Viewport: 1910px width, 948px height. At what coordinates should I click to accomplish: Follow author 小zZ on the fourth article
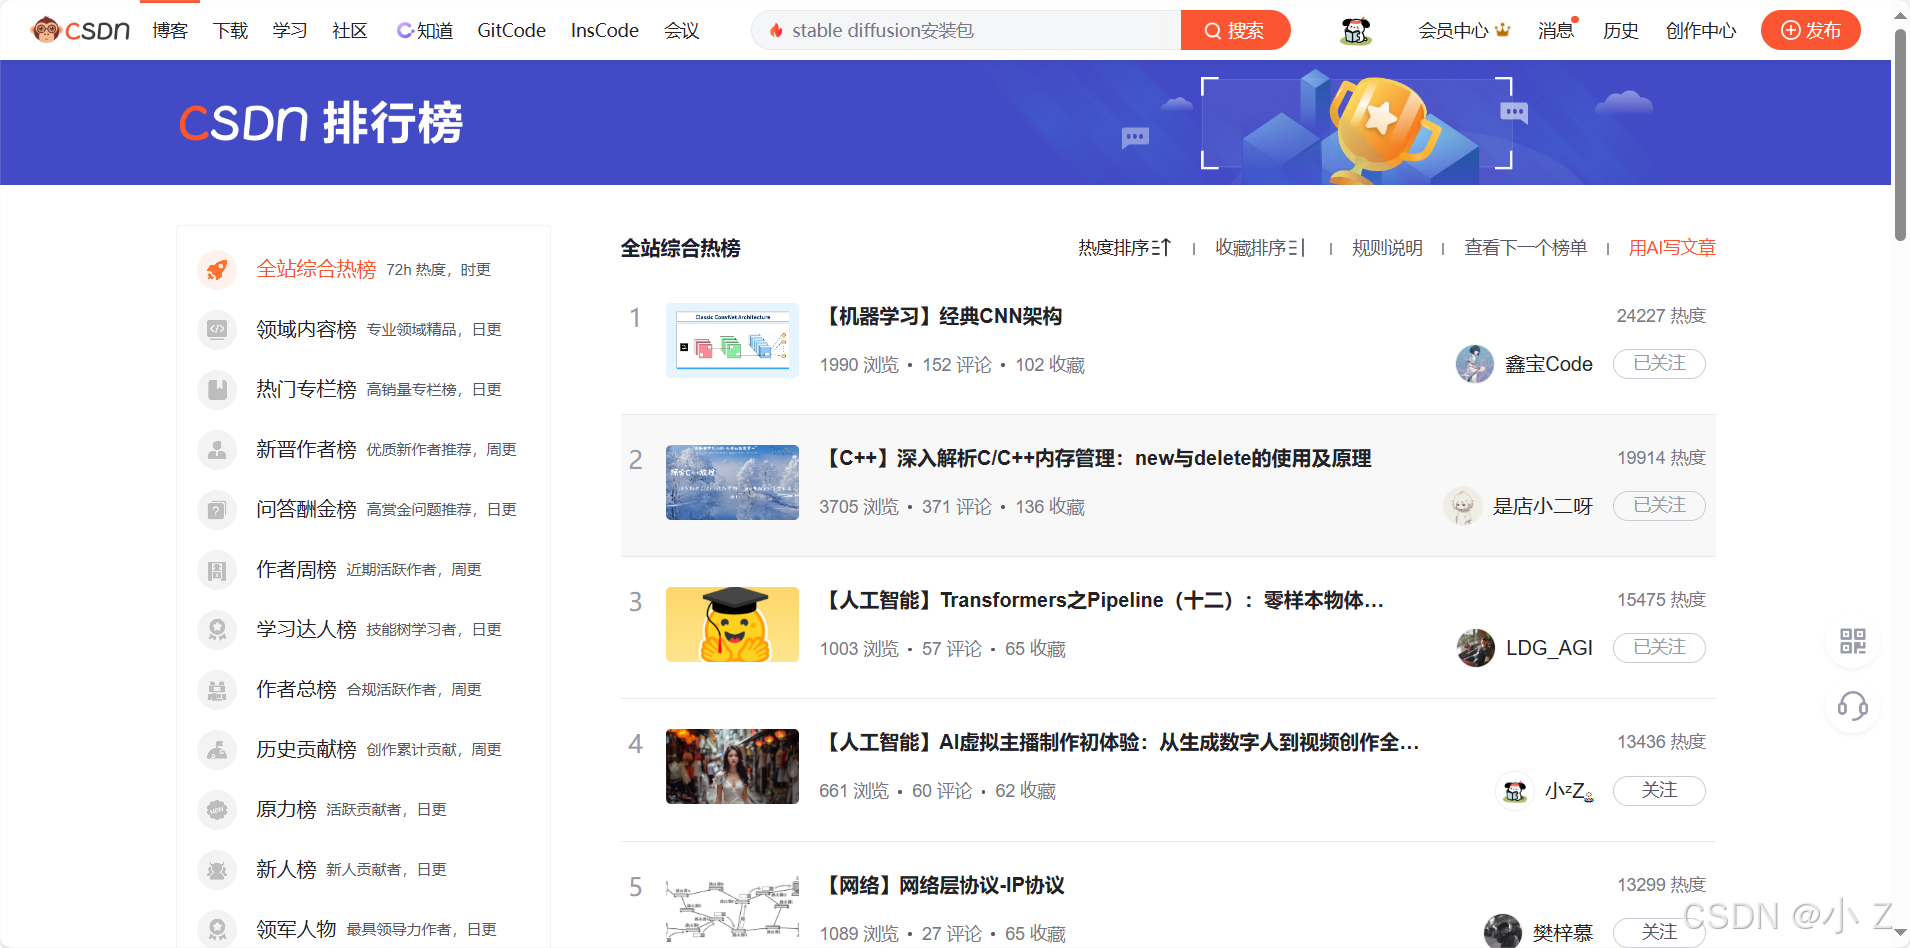1658,790
